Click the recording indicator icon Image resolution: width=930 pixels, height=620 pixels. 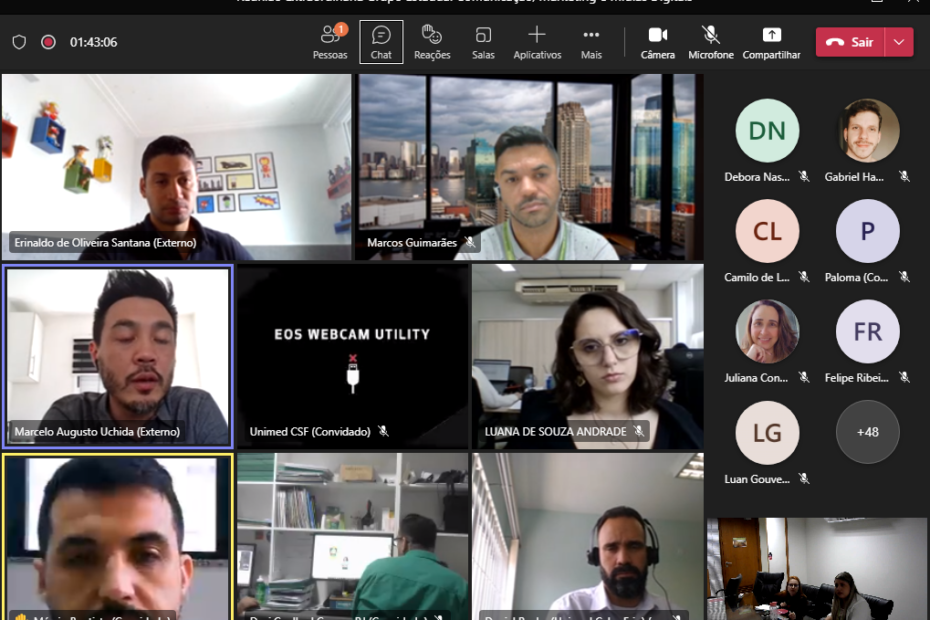[48, 42]
